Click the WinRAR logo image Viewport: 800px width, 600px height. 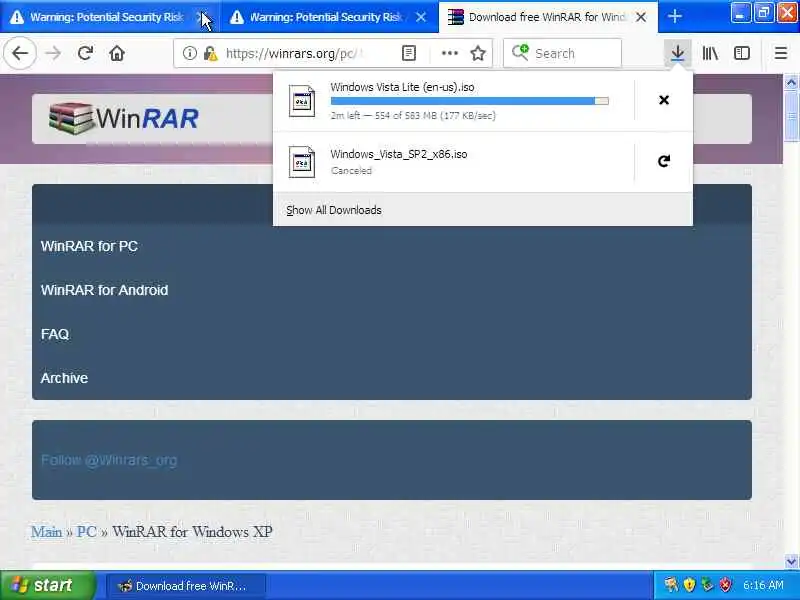click(123, 118)
